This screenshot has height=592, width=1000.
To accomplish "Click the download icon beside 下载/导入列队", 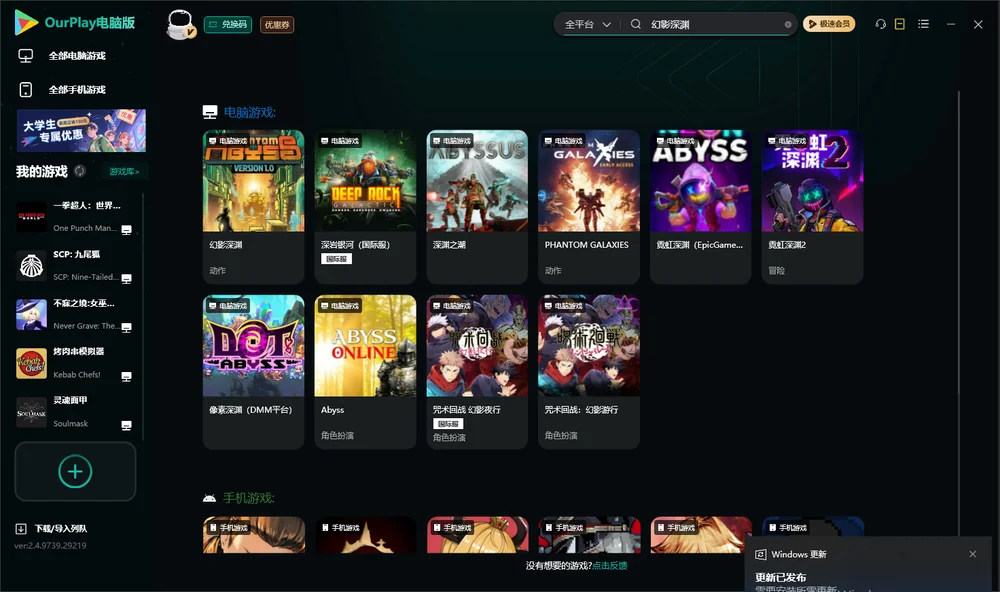I will [21, 529].
